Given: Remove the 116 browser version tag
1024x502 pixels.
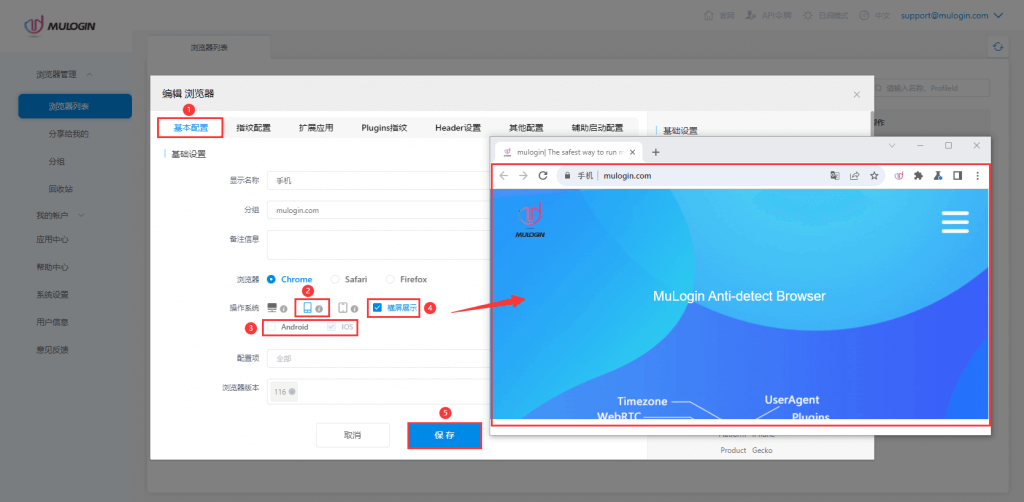Looking at the screenshot, I should tap(292, 392).
